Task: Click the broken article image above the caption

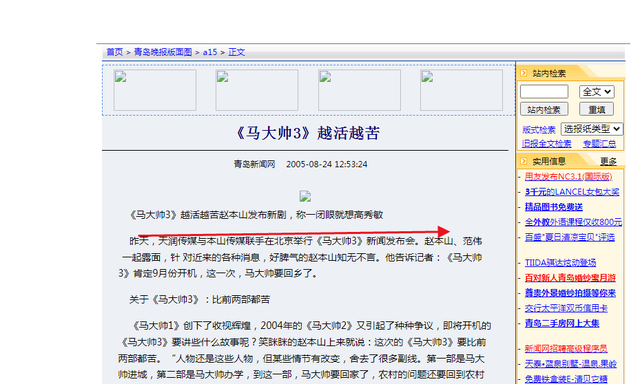Action: [x=305, y=196]
